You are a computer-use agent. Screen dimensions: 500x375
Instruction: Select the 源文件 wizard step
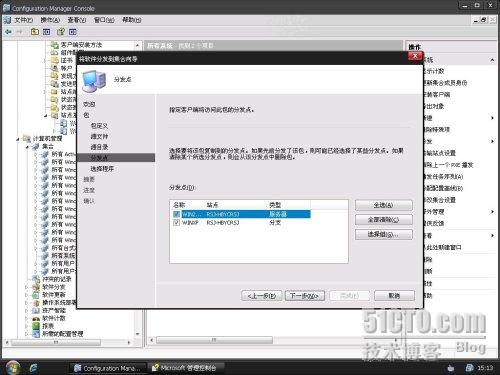pos(99,136)
